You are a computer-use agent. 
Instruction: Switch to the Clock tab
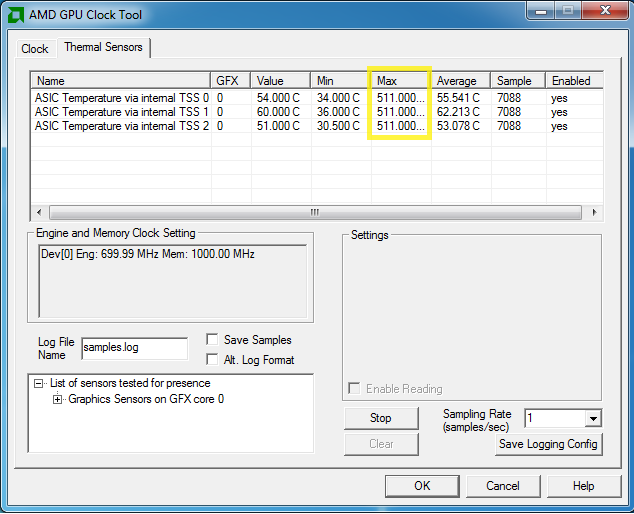pos(35,49)
